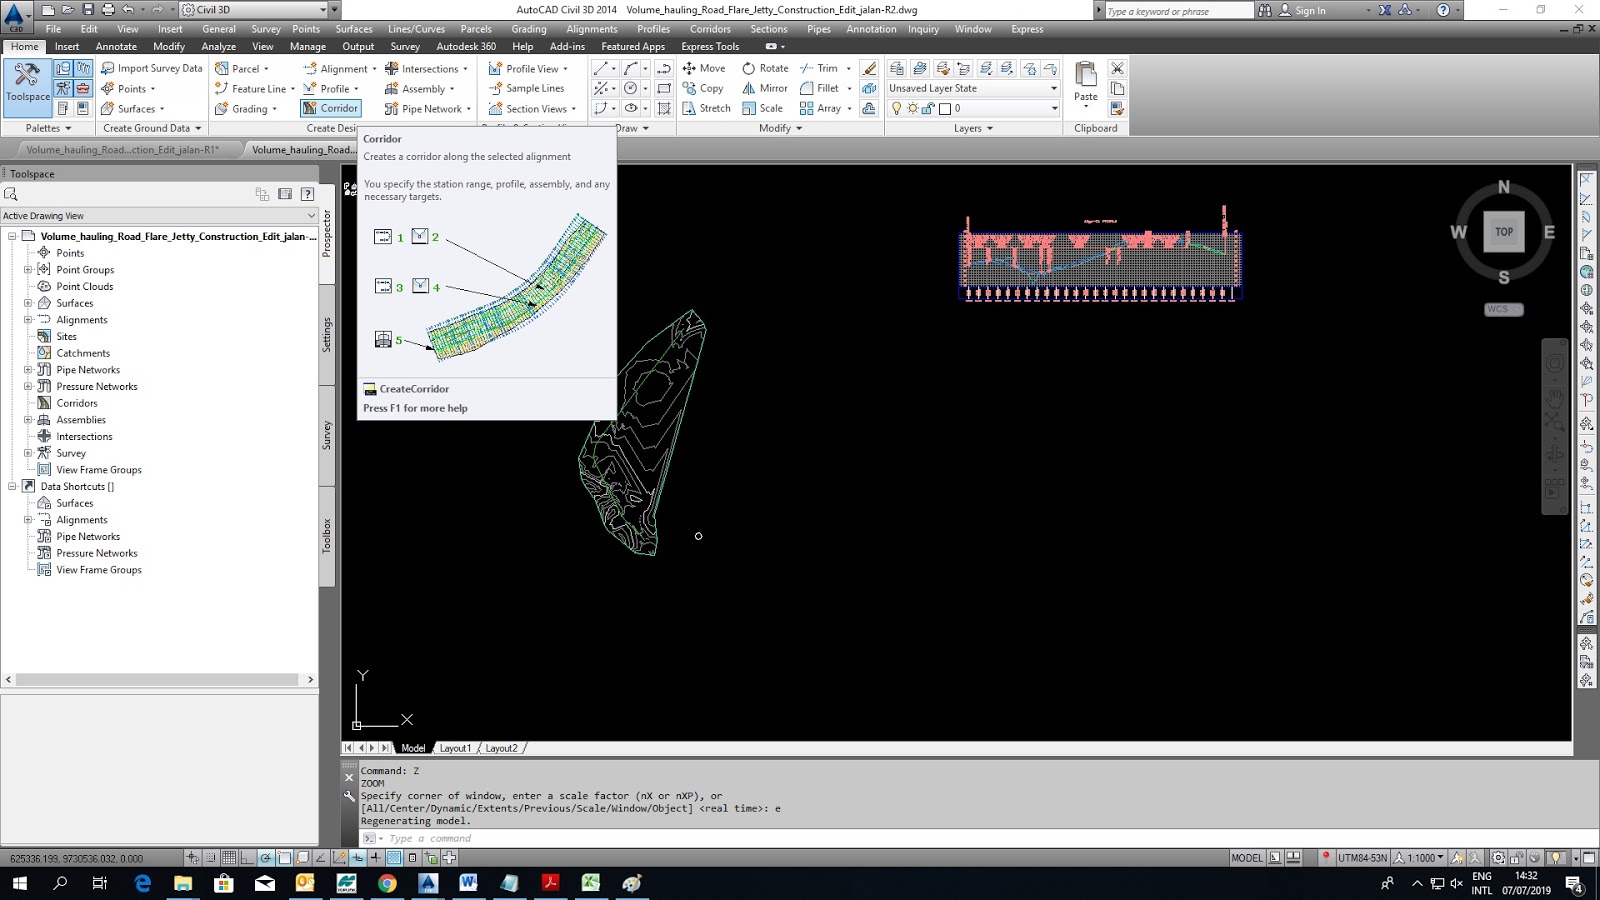Screen dimensions: 1600x900
Task: Click inside the command line input field
Action: (500, 838)
